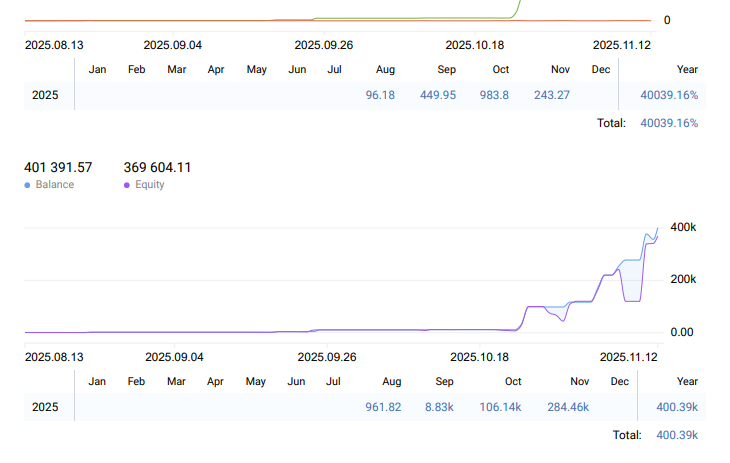Click the 2025.10.18 date on the balance chart axis
730x463 pixels.
point(480,357)
